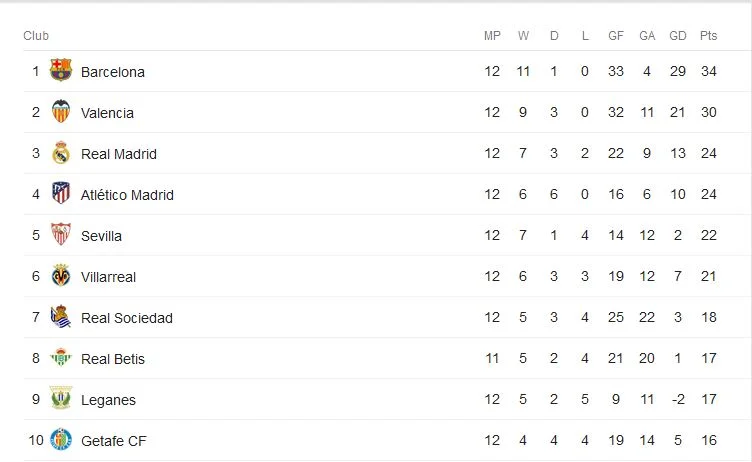Image resolution: width=752 pixels, height=462 pixels.
Task: Click the Barcelona club crest icon
Action: coord(61,71)
